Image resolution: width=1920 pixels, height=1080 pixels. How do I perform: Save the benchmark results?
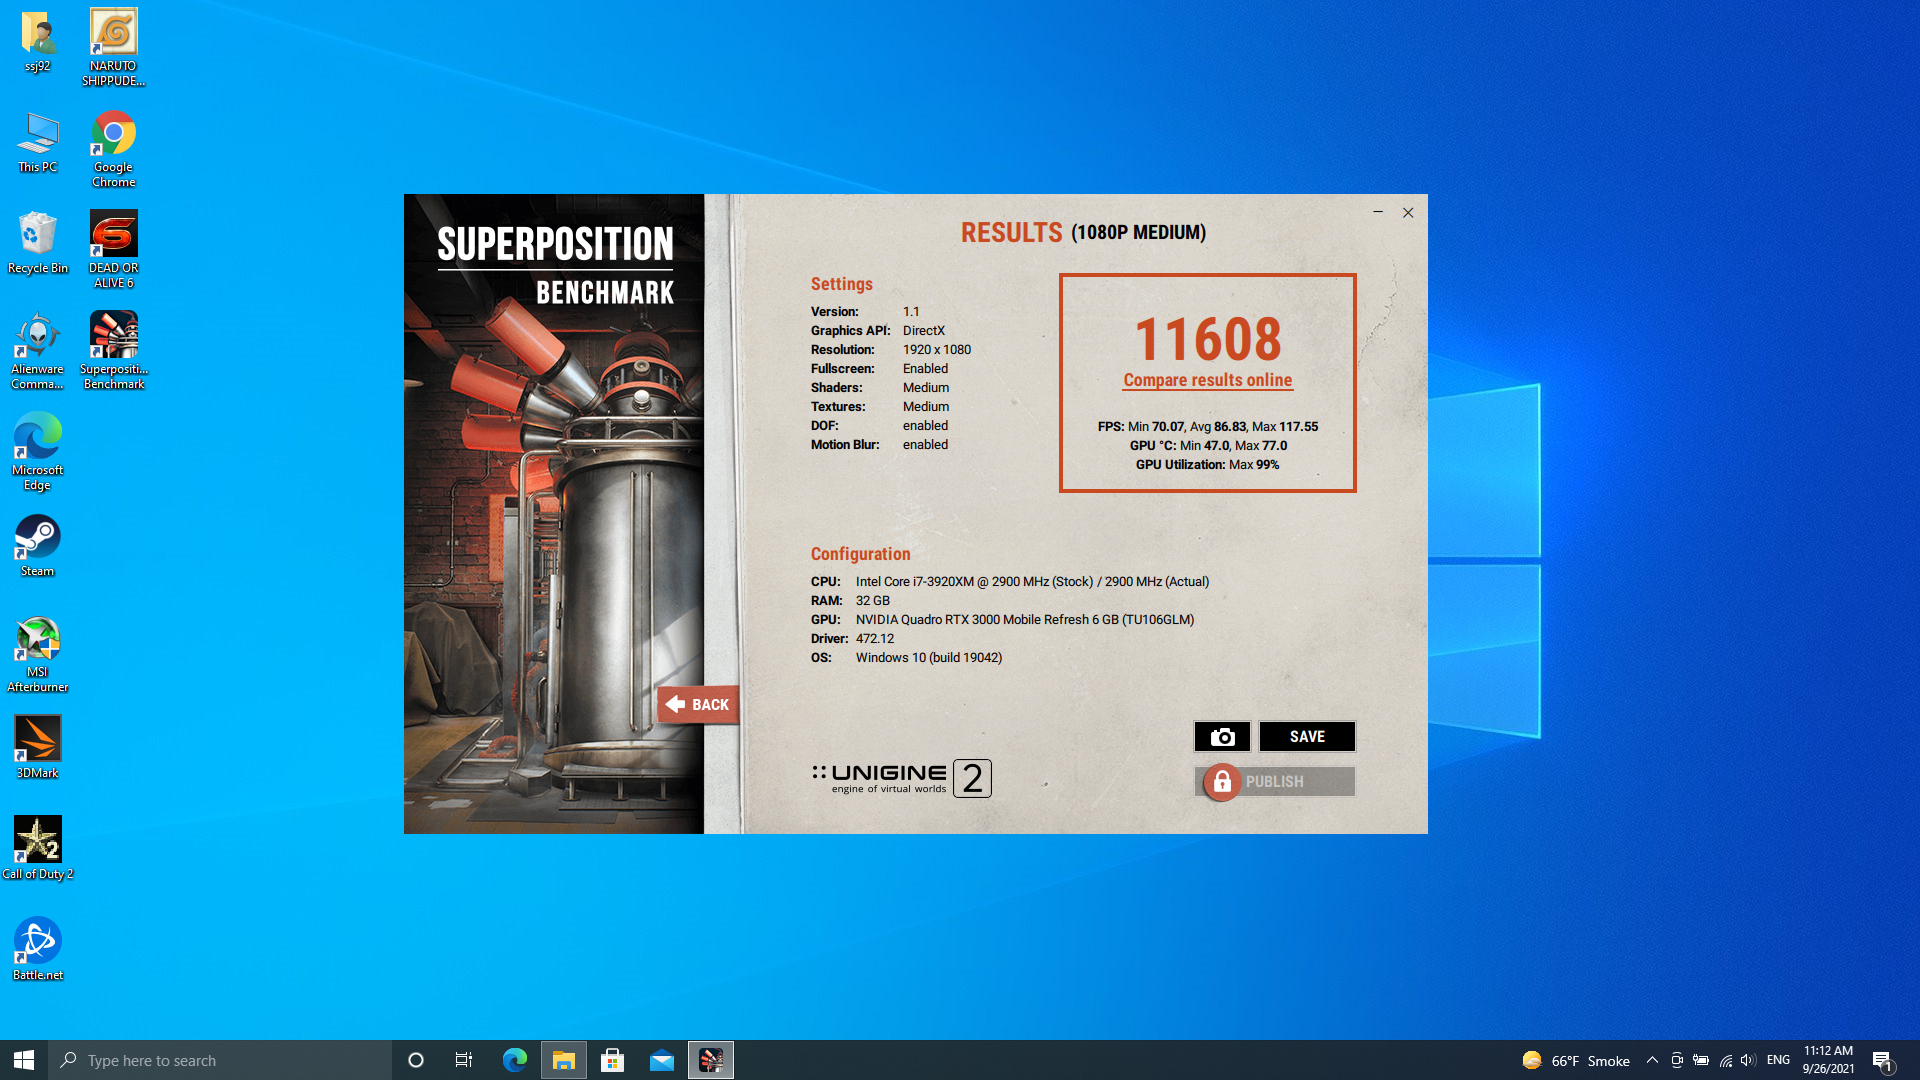pos(1307,737)
